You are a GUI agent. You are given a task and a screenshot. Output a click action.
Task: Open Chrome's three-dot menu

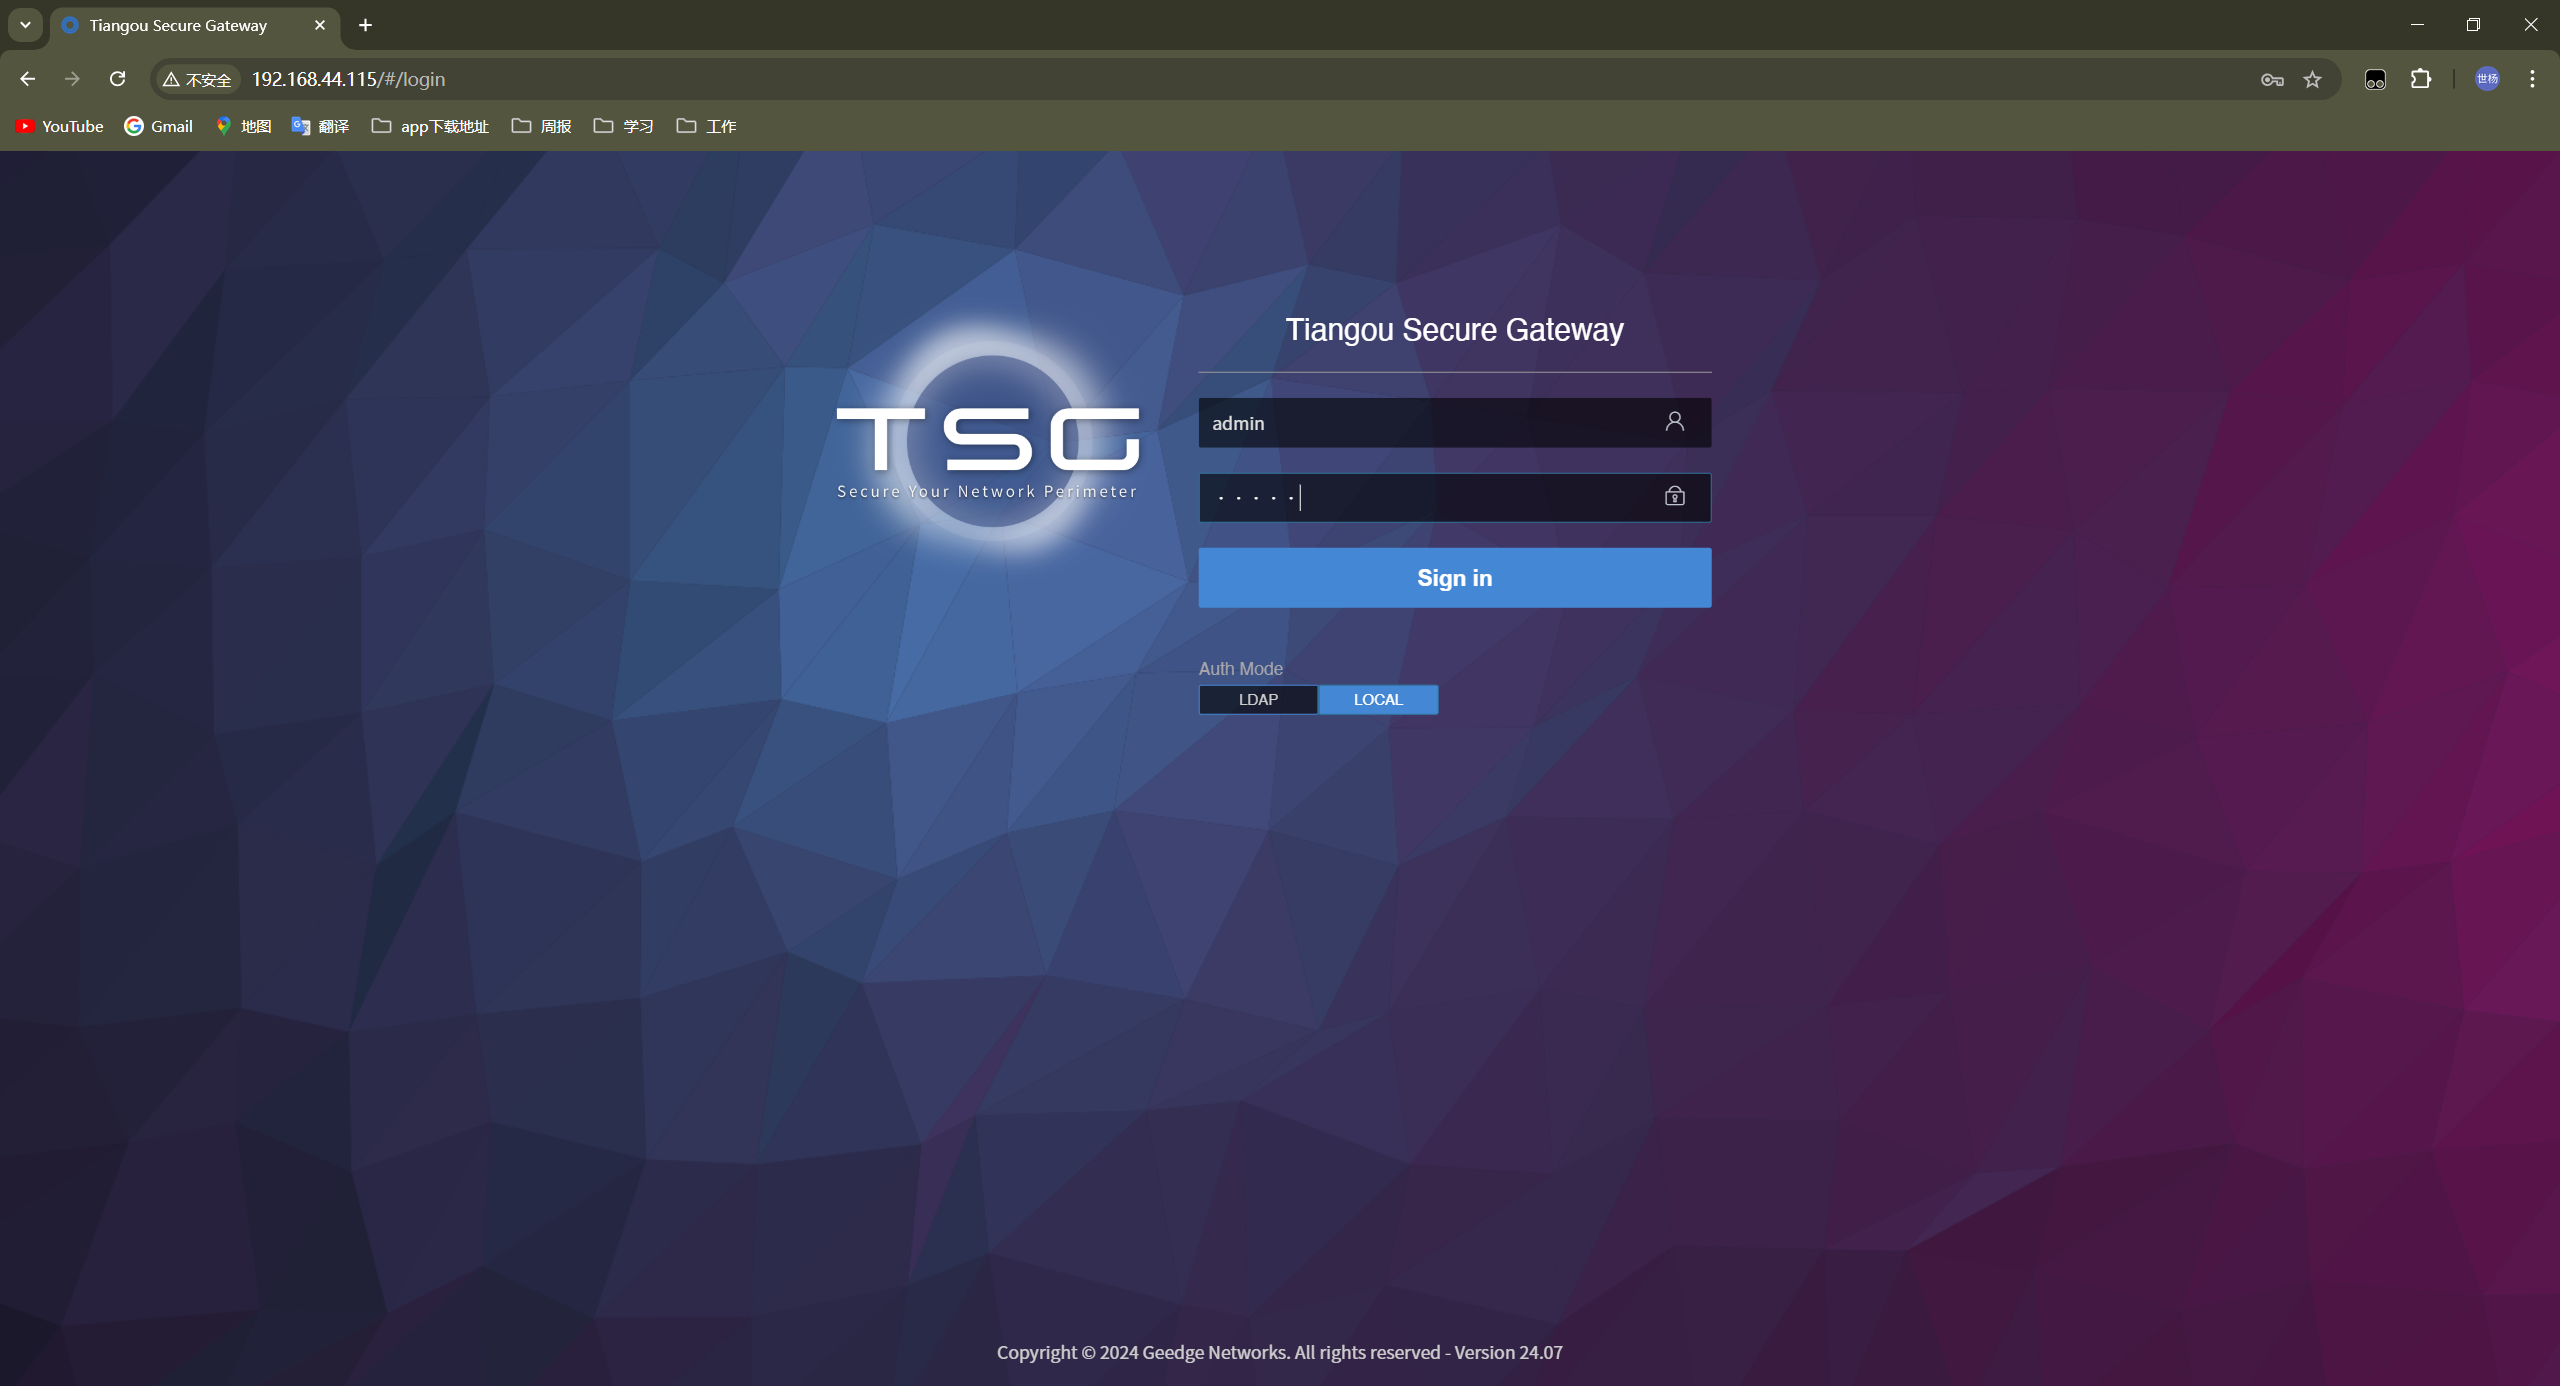tap(2532, 79)
